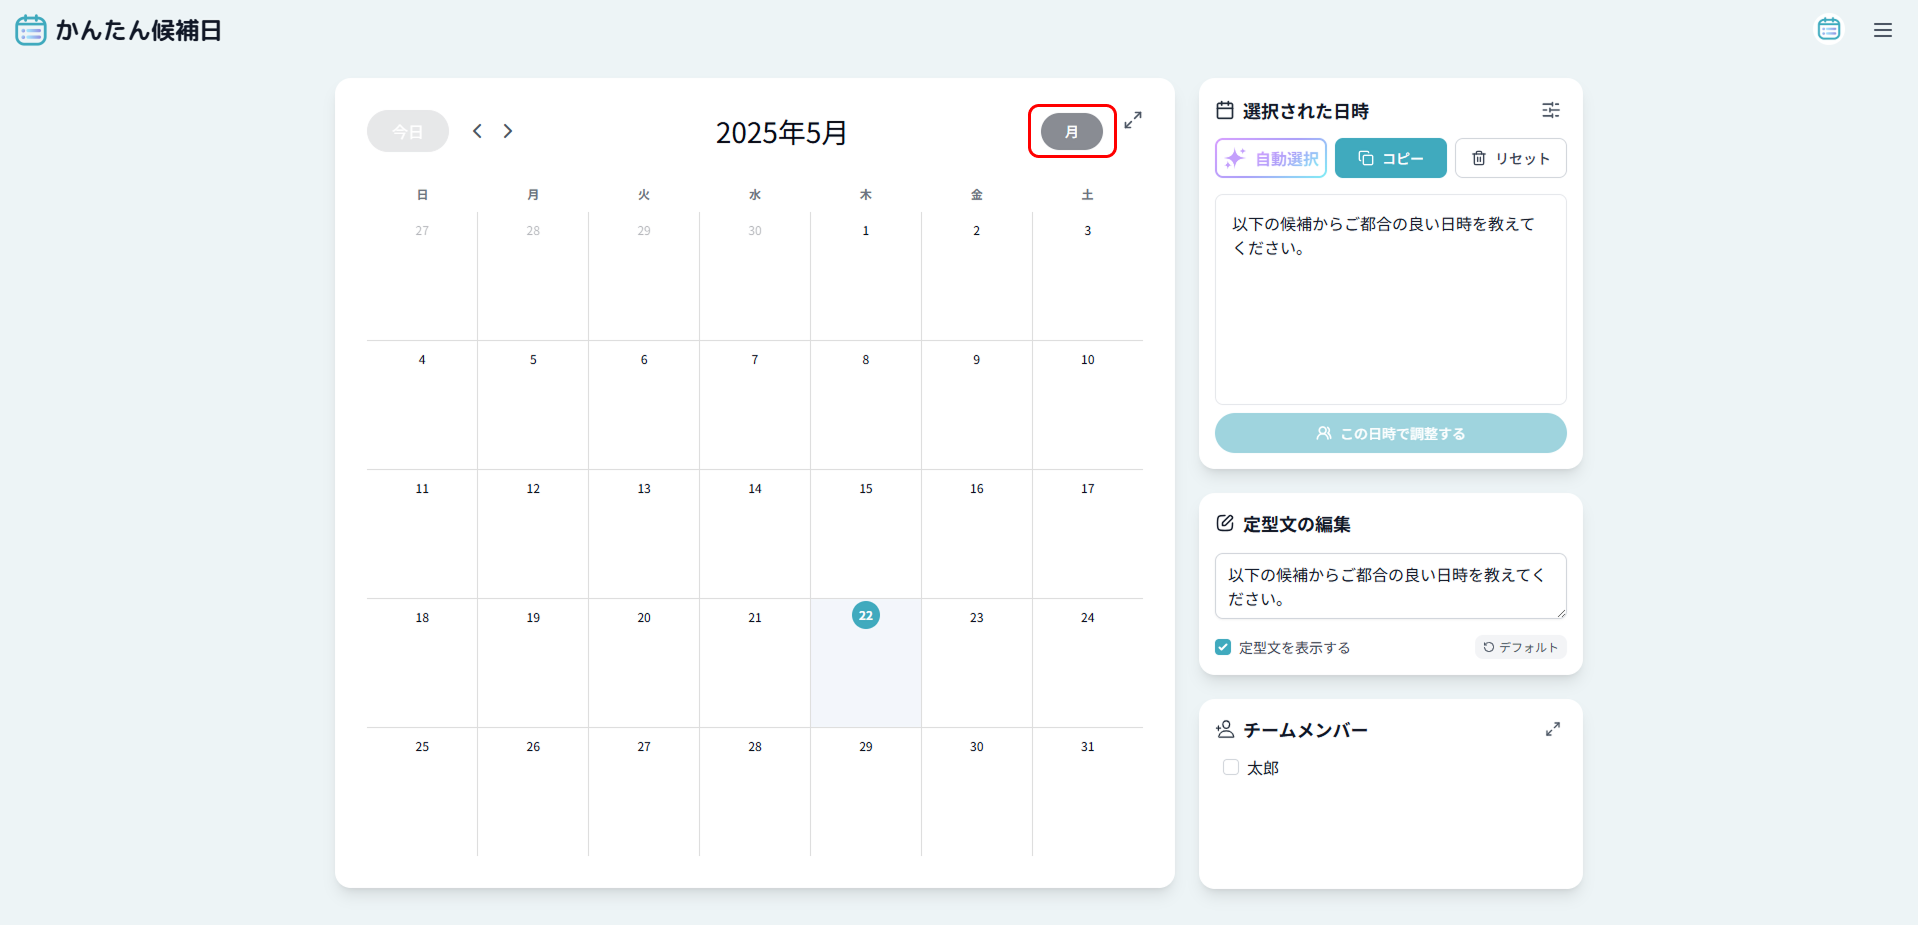Expand the チームメンバー panel
Image resolution: width=1918 pixels, height=925 pixels.
[x=1553, y=729]
